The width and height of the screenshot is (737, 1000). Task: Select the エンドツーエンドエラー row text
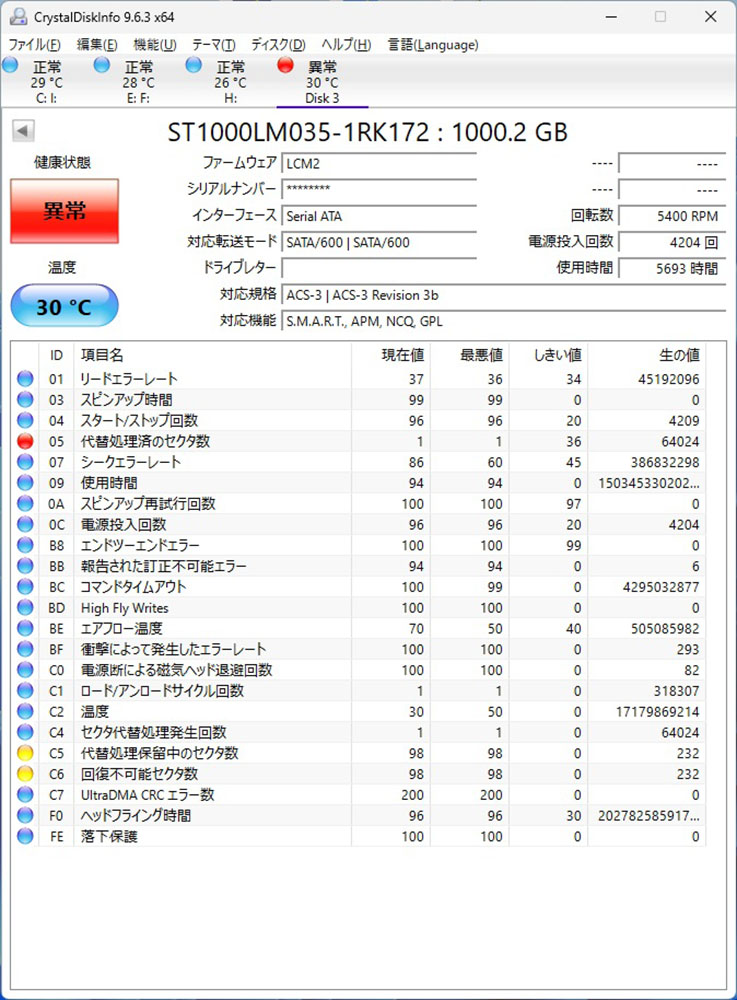coord(140,545)
